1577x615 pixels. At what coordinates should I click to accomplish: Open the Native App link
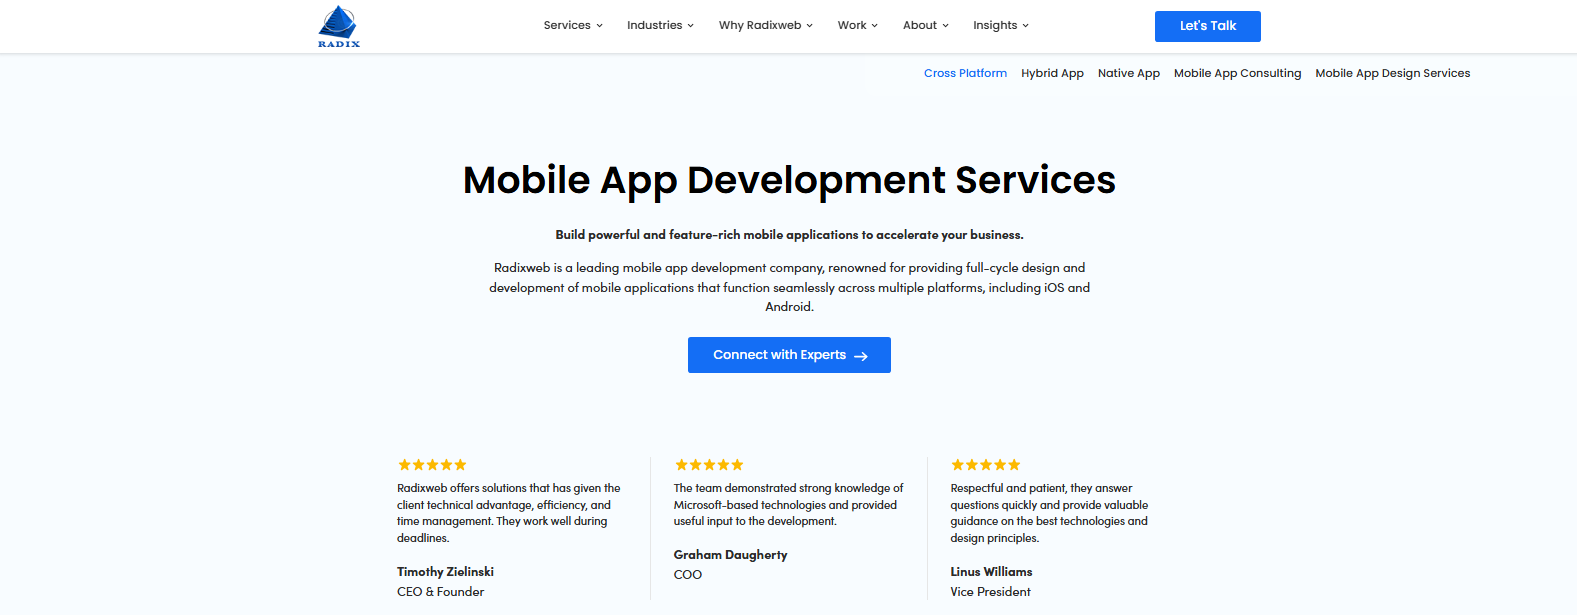(x=1129, y=73)
